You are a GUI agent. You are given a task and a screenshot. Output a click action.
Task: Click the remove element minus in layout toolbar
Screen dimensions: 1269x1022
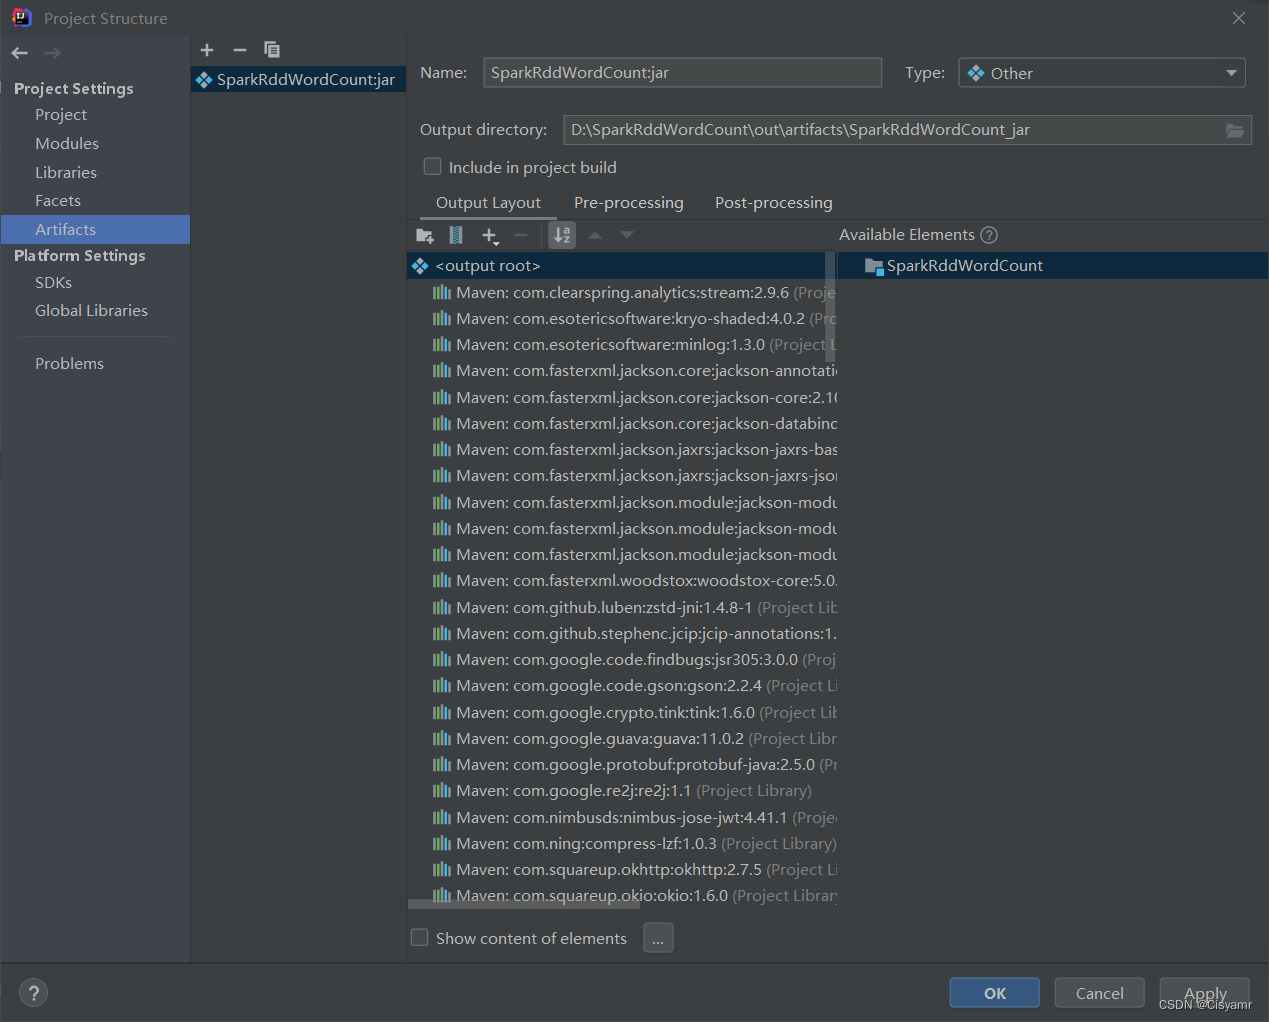coord(521,235)
